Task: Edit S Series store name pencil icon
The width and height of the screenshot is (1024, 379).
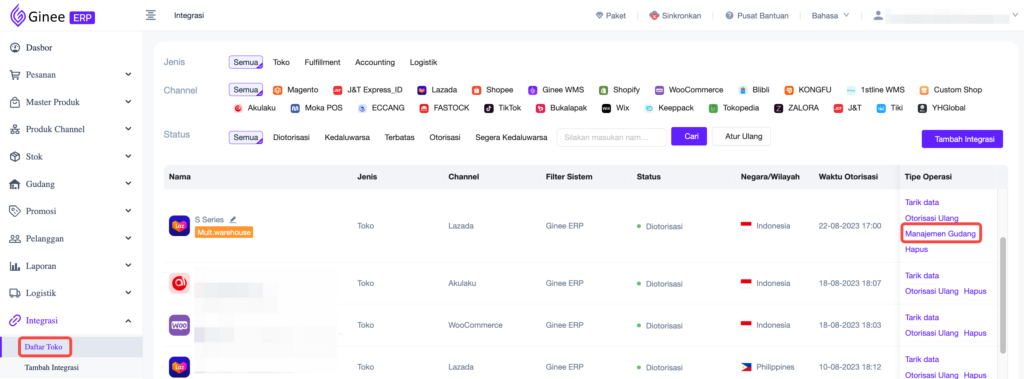Action: click(233, 220)
